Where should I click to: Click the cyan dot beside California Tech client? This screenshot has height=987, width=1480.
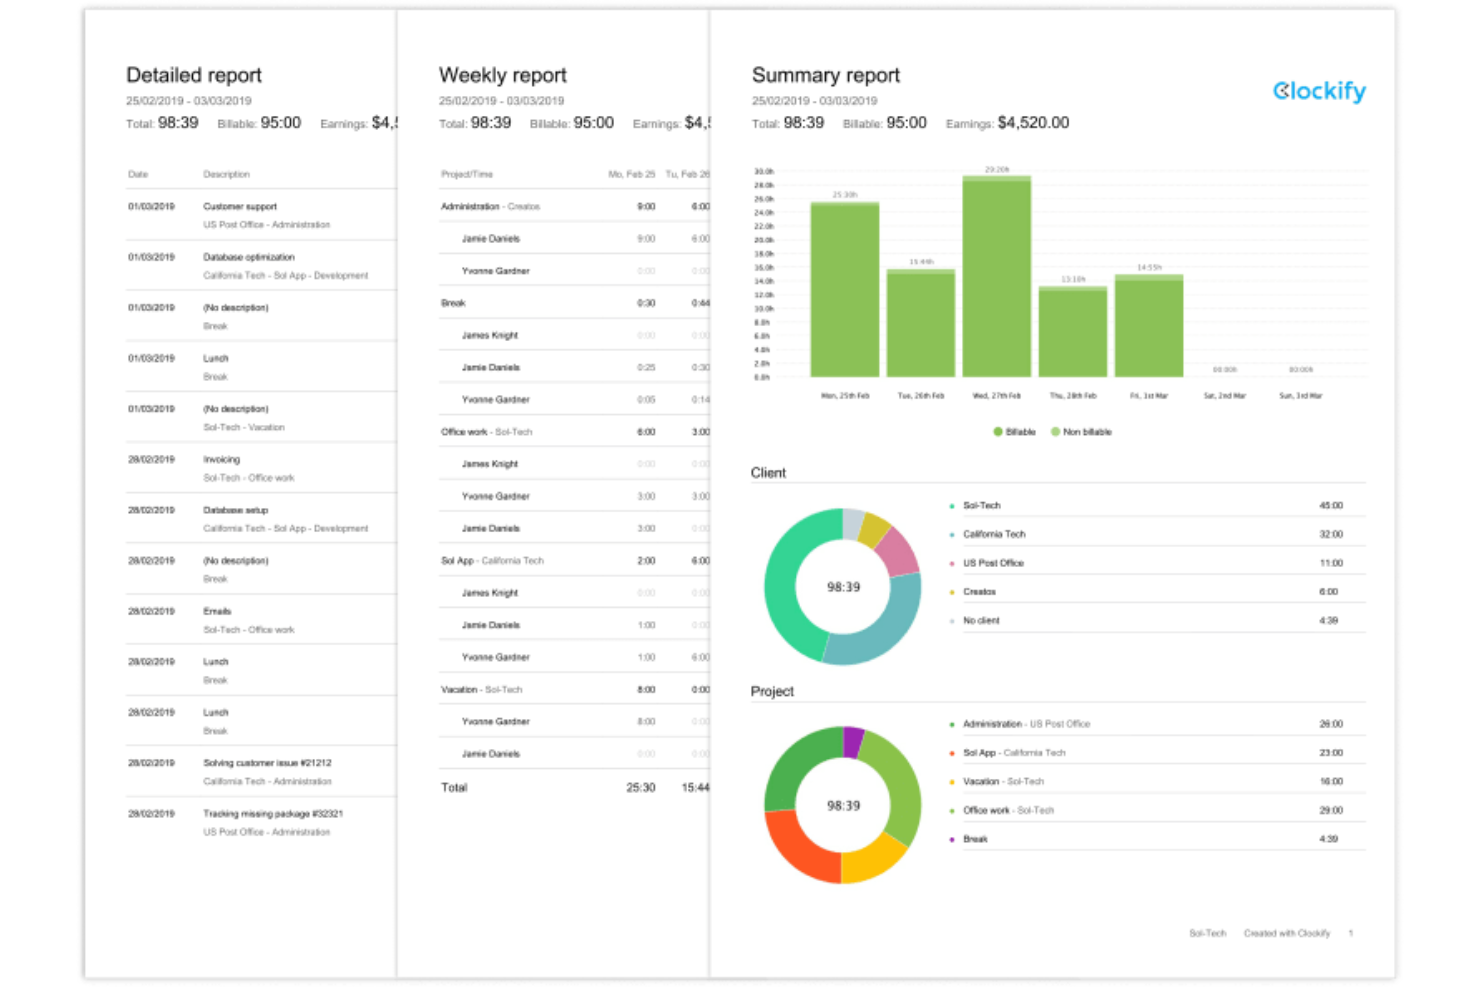(952, 534)
